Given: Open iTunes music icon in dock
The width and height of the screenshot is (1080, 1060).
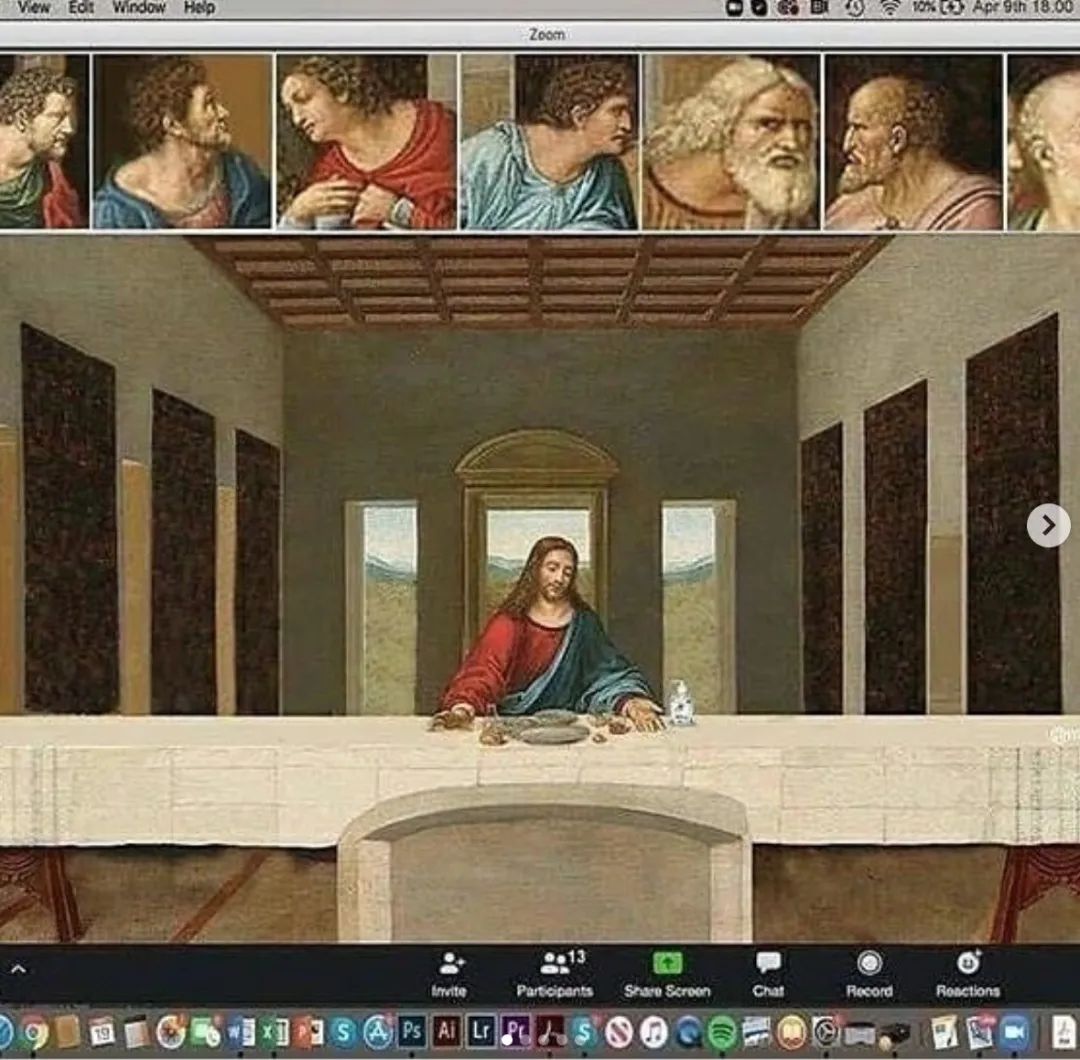Looking at the screenshot, I should (x=654, y=1032).
